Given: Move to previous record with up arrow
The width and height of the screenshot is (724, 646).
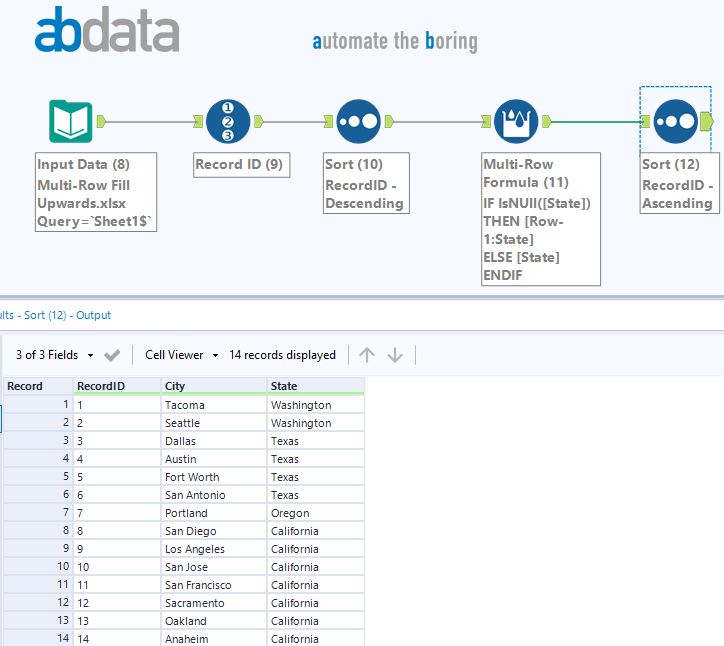Looking at the screenshot, I should (x=367, y=355).
